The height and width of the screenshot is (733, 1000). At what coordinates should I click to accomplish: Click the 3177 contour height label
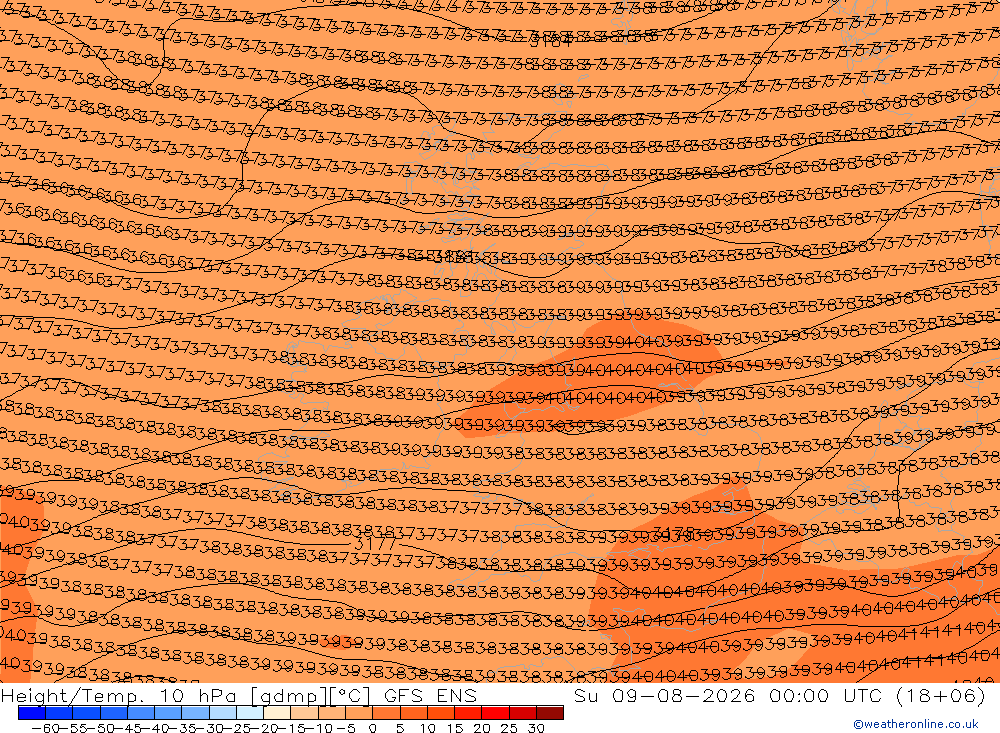(x=374, y=544)
